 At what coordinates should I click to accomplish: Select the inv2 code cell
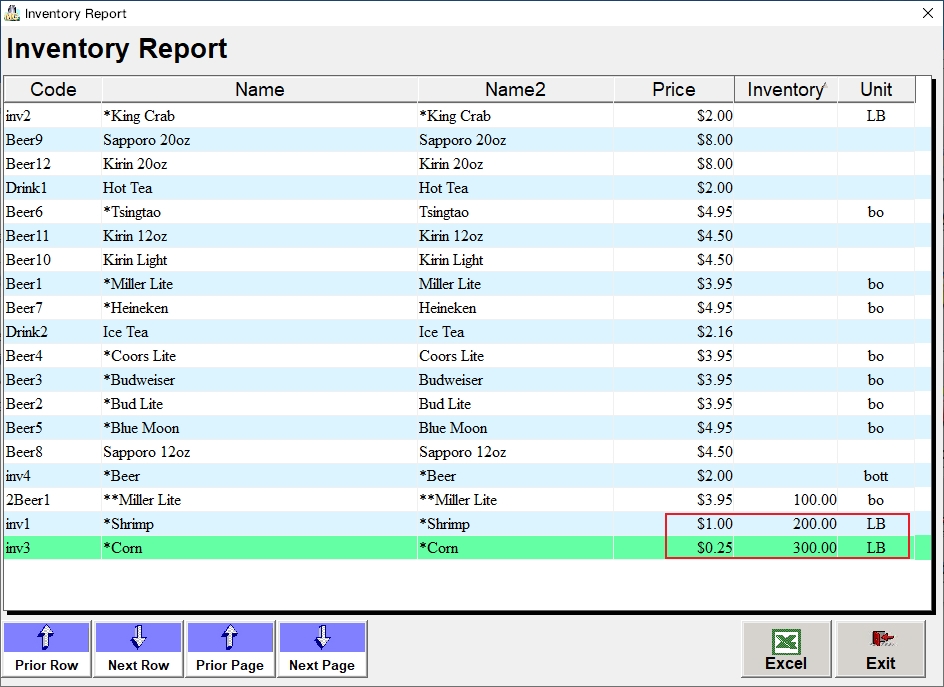click(53, 116)
